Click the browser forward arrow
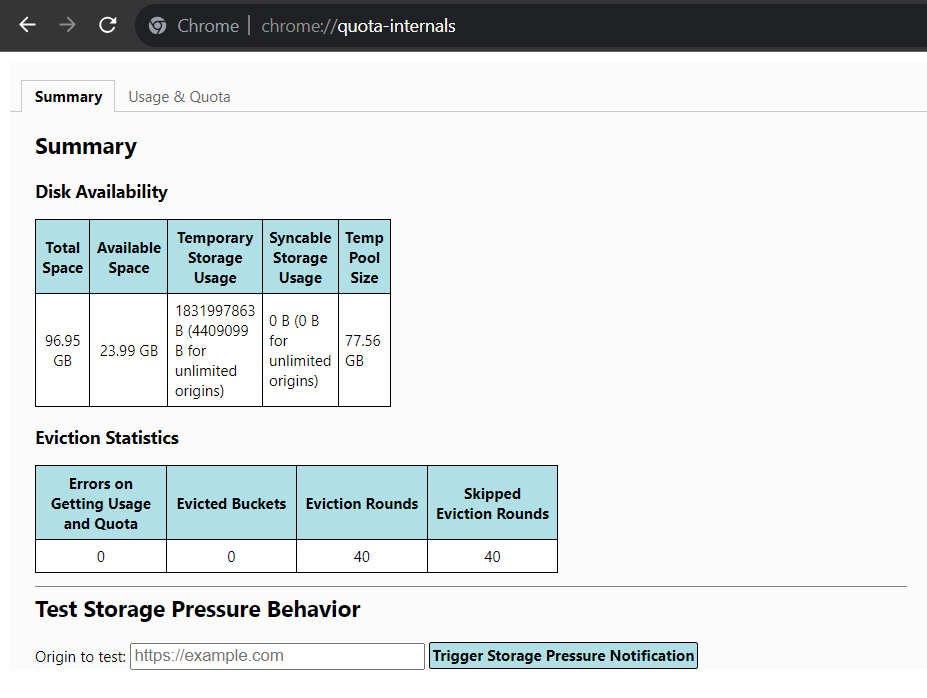927x698 pixels. tap(67, 25)
